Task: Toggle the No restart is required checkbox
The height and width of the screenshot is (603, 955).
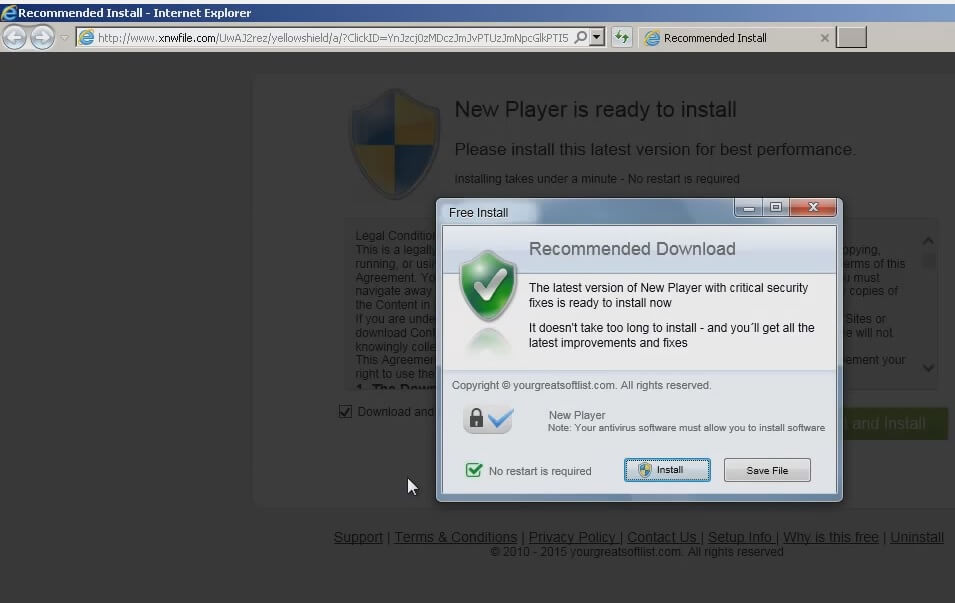Action: [474, 470]
